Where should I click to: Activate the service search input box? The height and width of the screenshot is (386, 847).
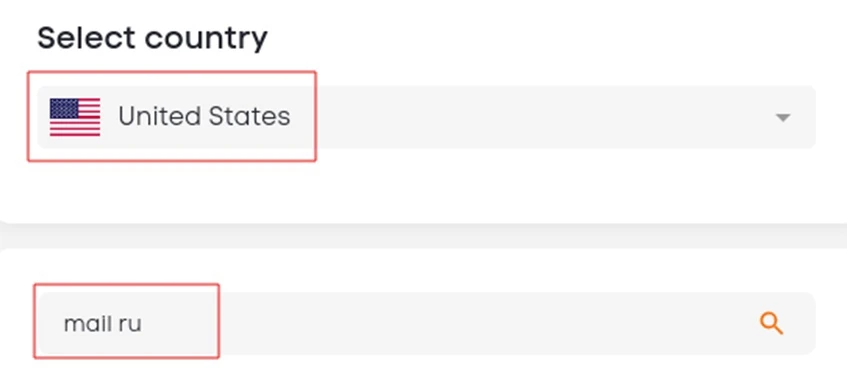tap(426, 323)
